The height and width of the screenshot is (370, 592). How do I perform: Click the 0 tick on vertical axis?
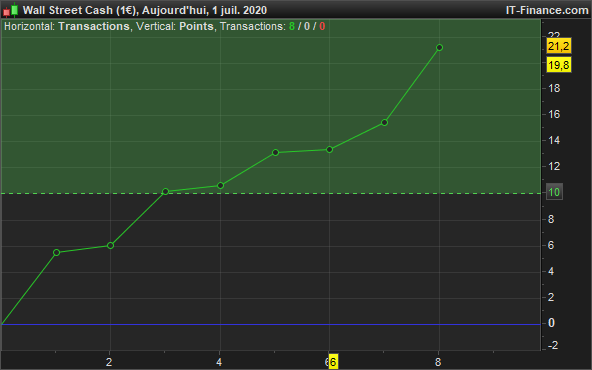click(x=551, y=323)
